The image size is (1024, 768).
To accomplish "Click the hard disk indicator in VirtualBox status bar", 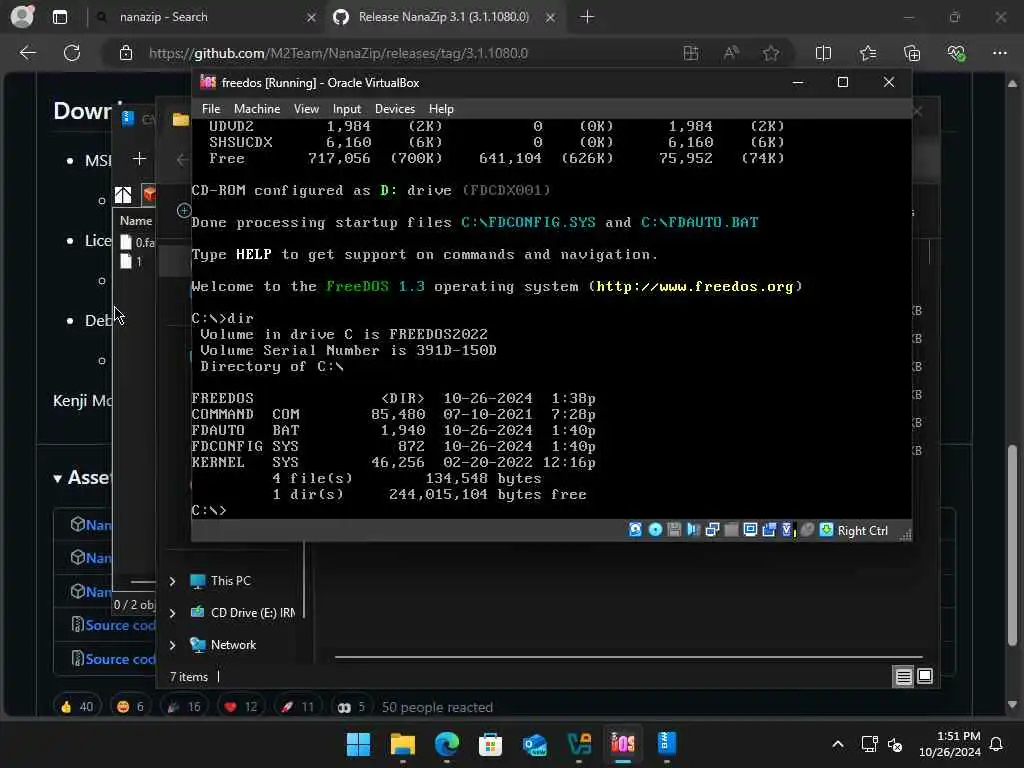I will tap(635, 530).
